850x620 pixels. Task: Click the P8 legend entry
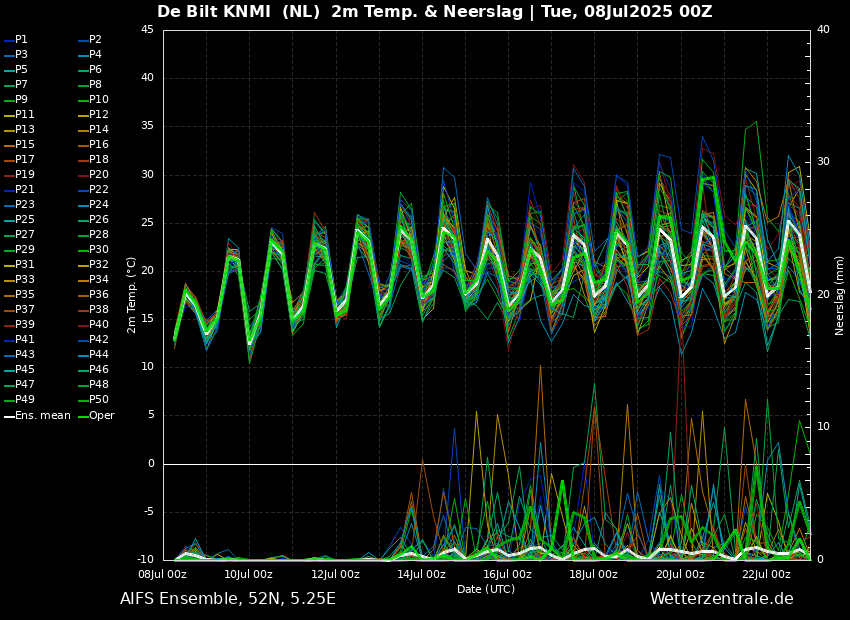coord(95,85)
